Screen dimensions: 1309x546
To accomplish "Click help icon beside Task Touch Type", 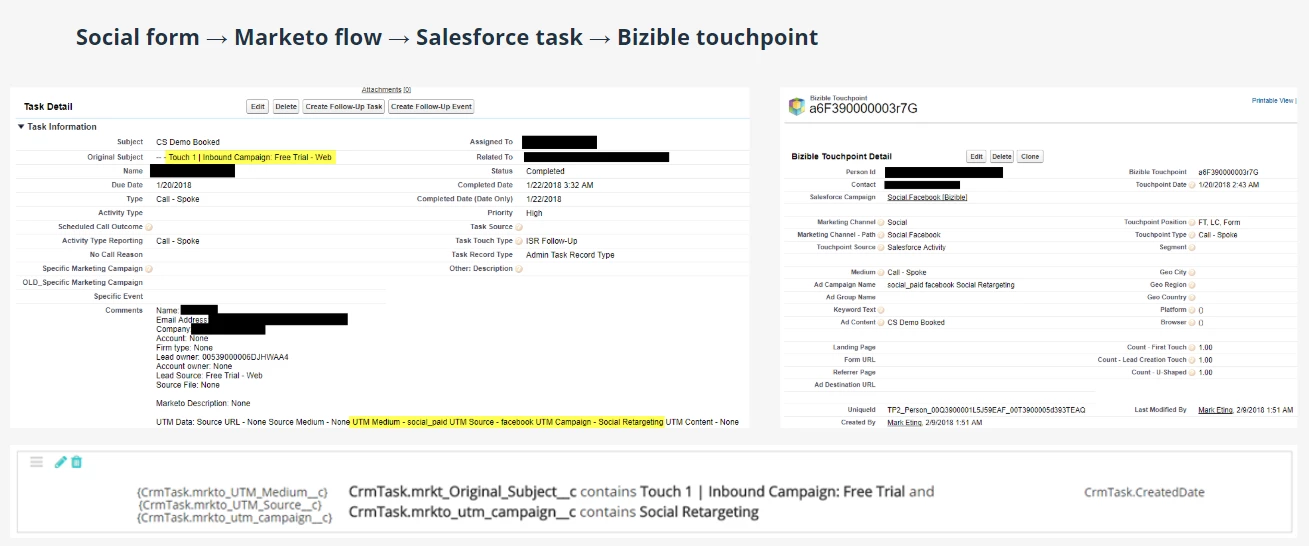I will click(x=519, y=241).
